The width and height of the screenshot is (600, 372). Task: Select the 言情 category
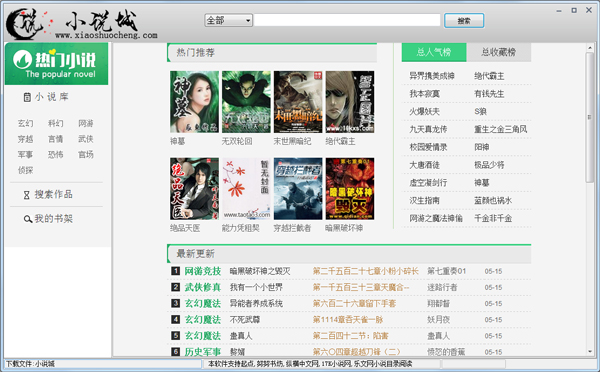point(55,139)
